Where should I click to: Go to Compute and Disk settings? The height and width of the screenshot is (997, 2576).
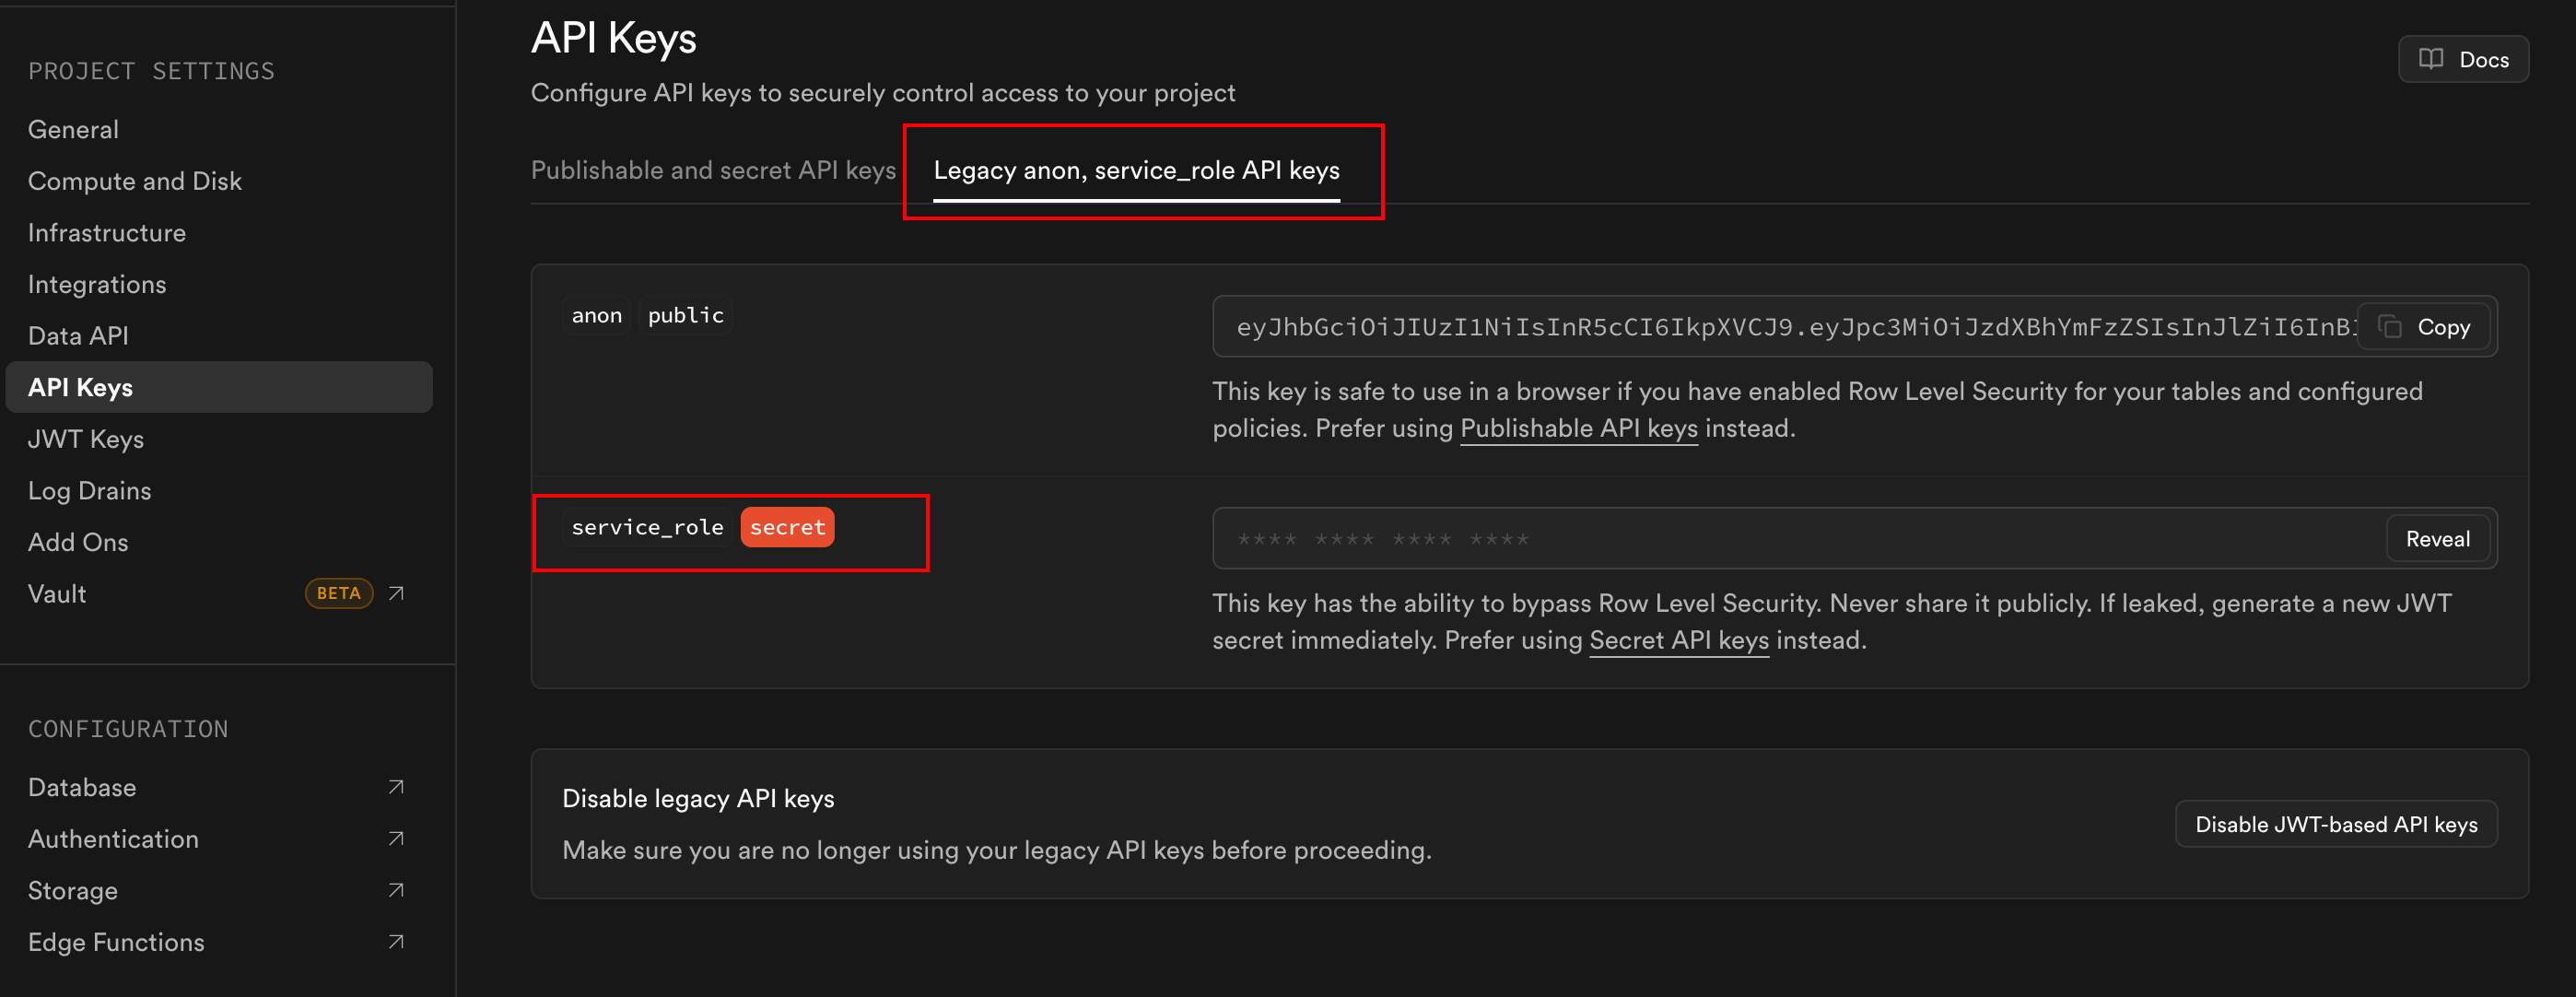point(135,181)
